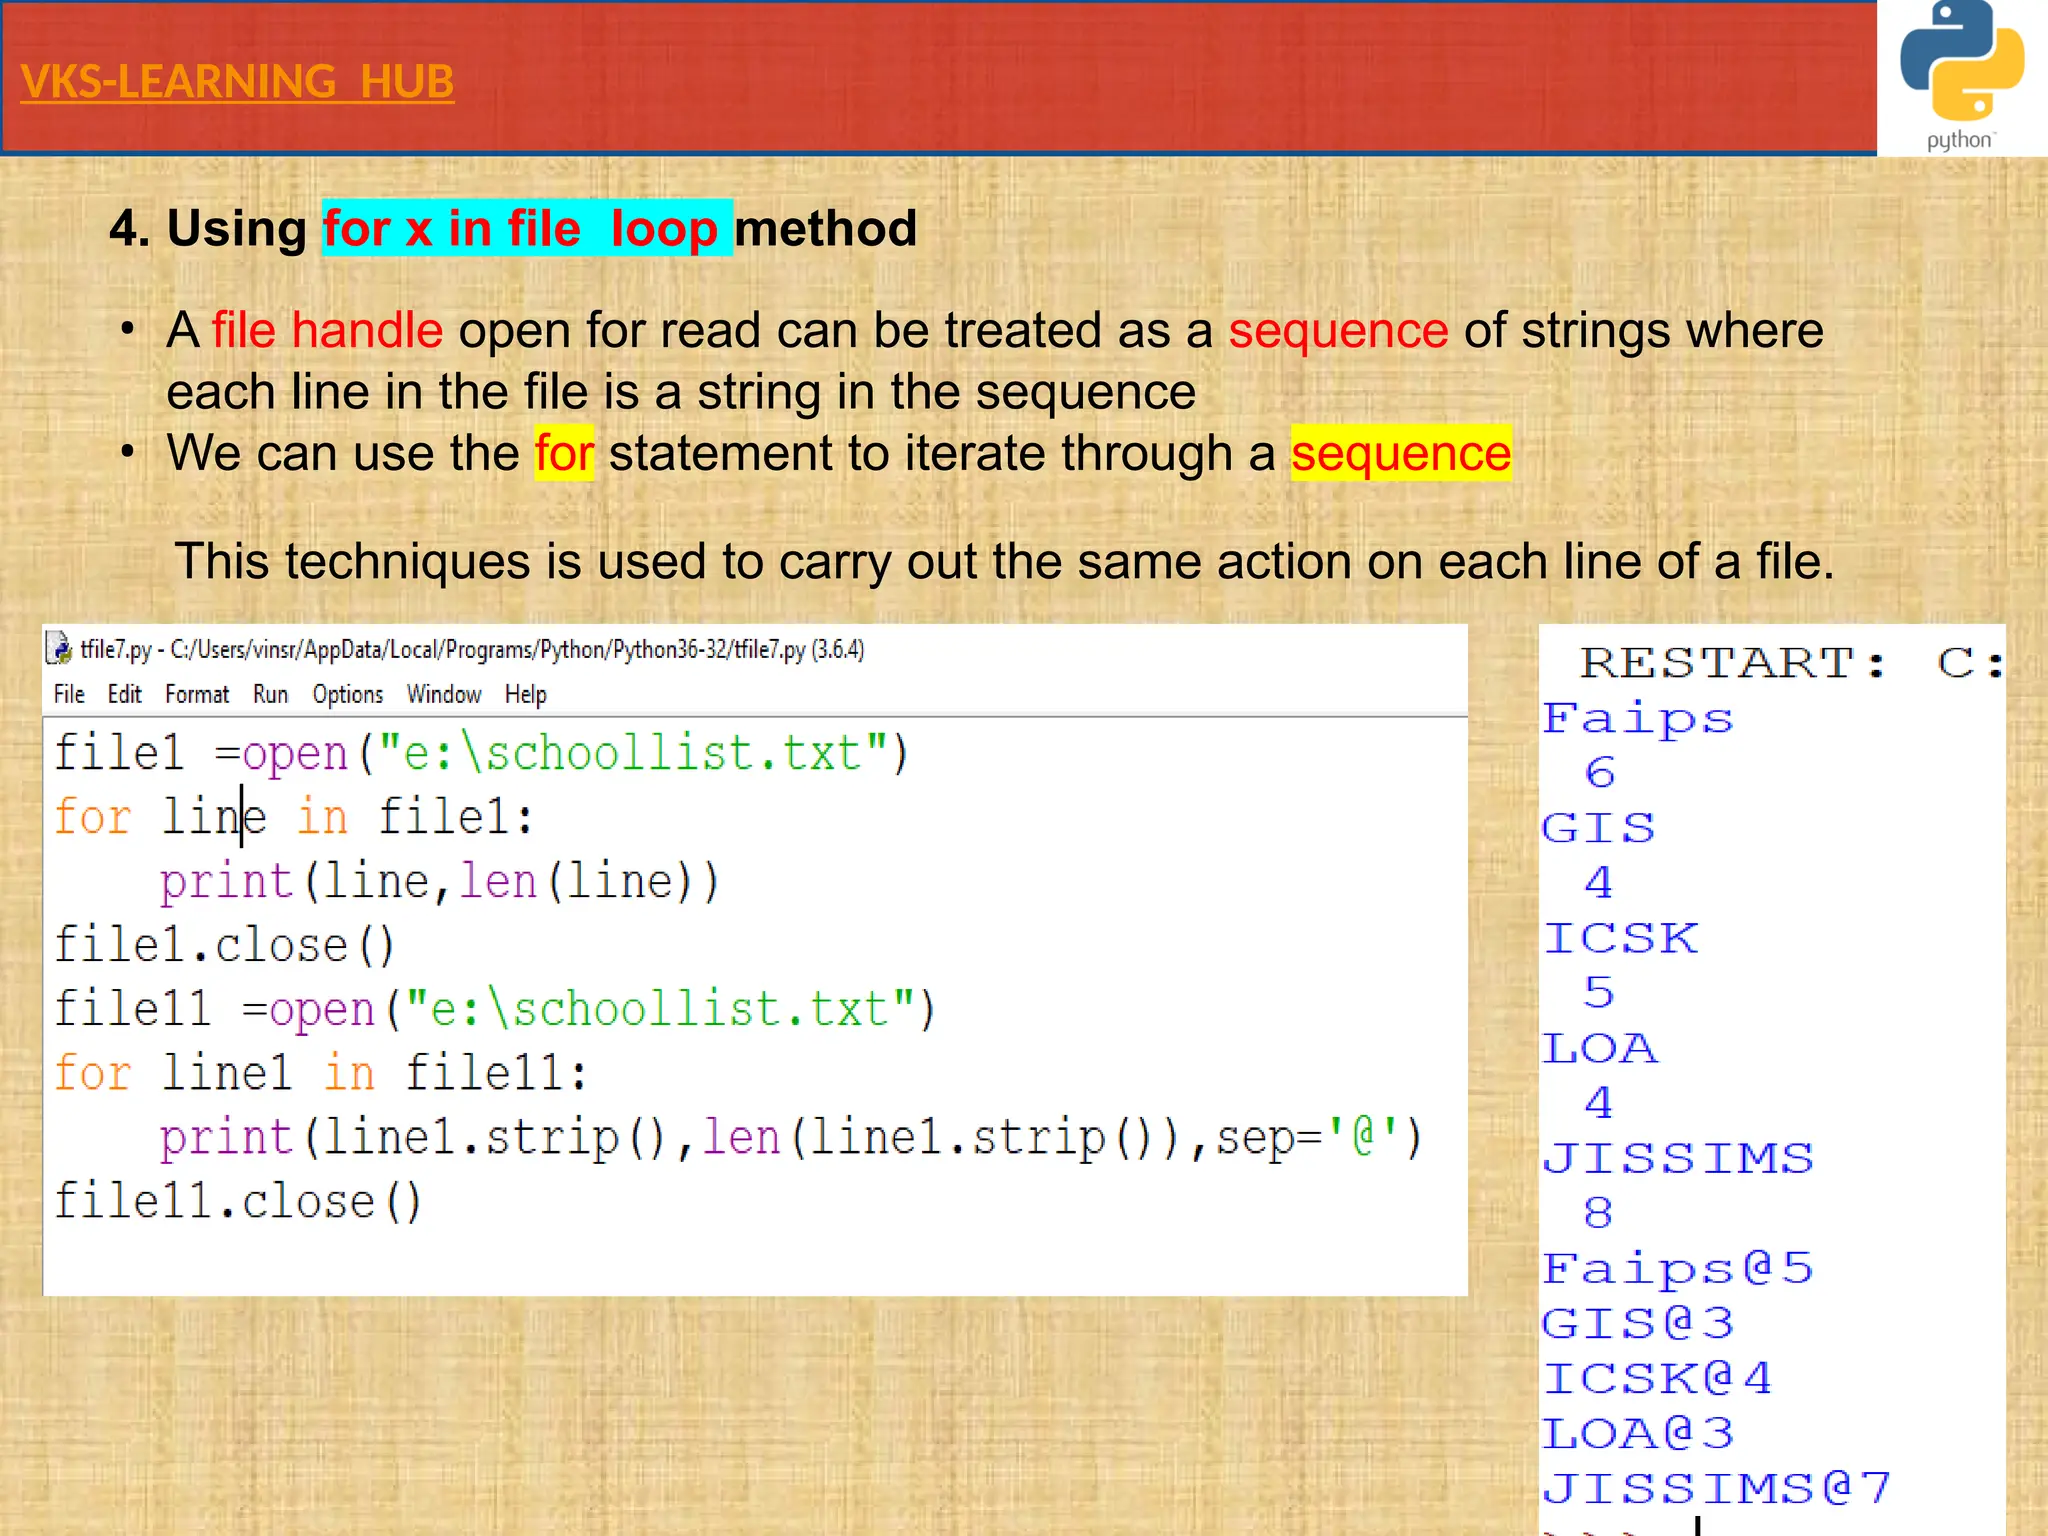Click the output line 'GIS' without @
The height and width of the screenshot is (1536, 2048).
1599,828
